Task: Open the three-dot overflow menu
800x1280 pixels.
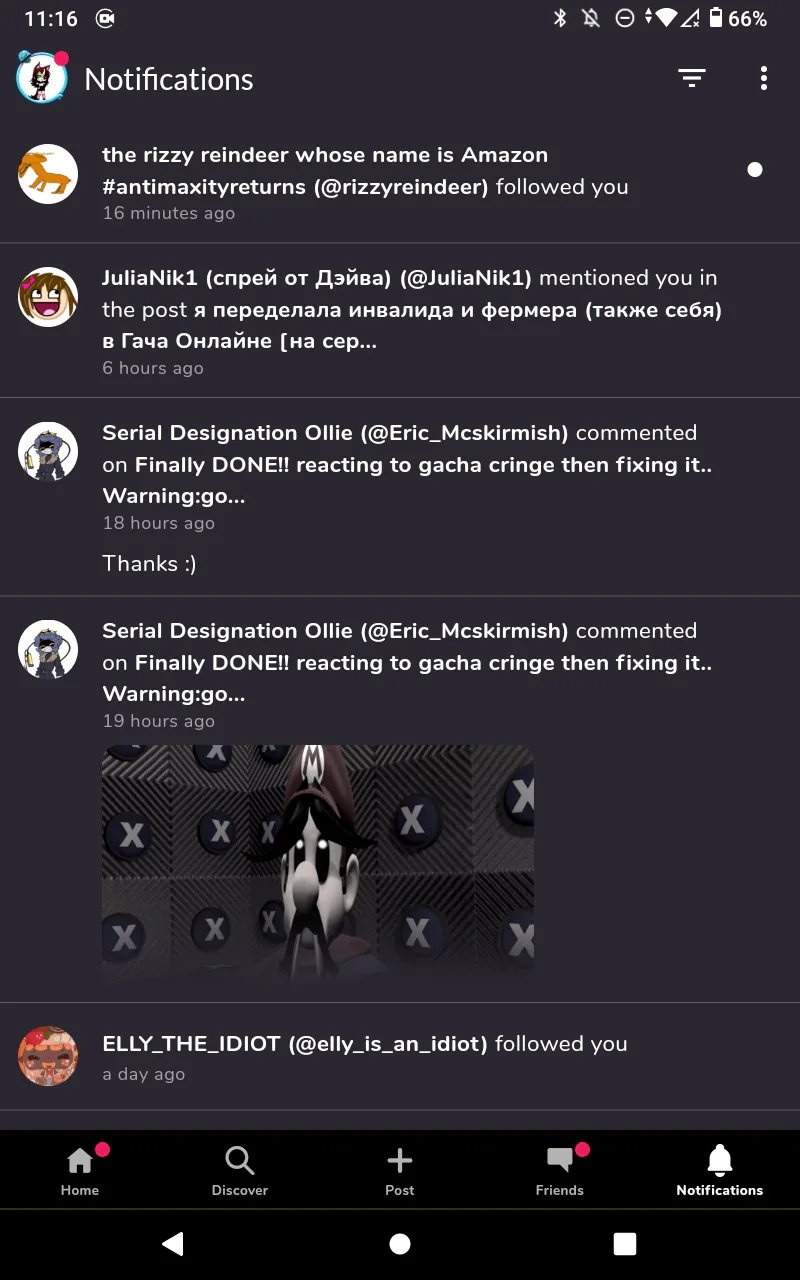Action: pos(764,79)
